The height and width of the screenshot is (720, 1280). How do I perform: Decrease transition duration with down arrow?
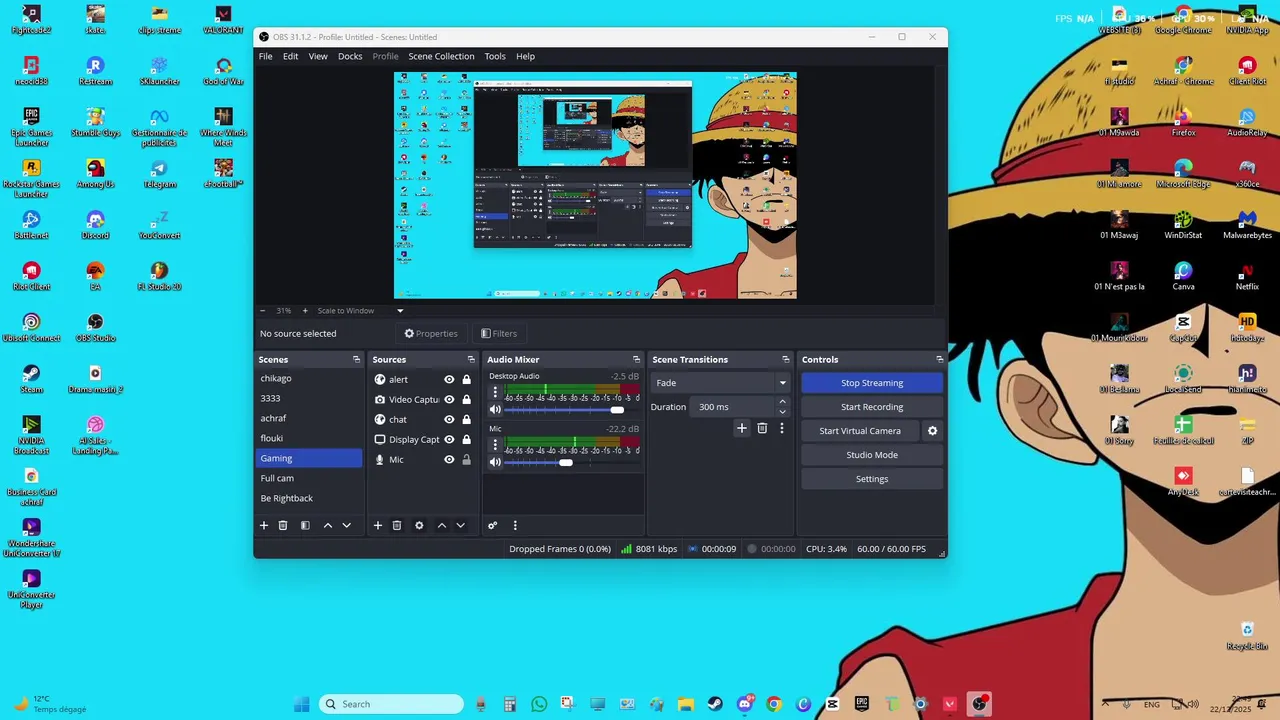coord(782,411)
